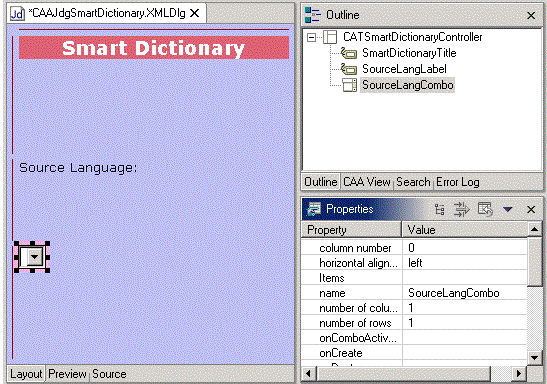This screenshot has width=547, height=384.
Task: Edit the number of rows value
Action: [465, 323]
